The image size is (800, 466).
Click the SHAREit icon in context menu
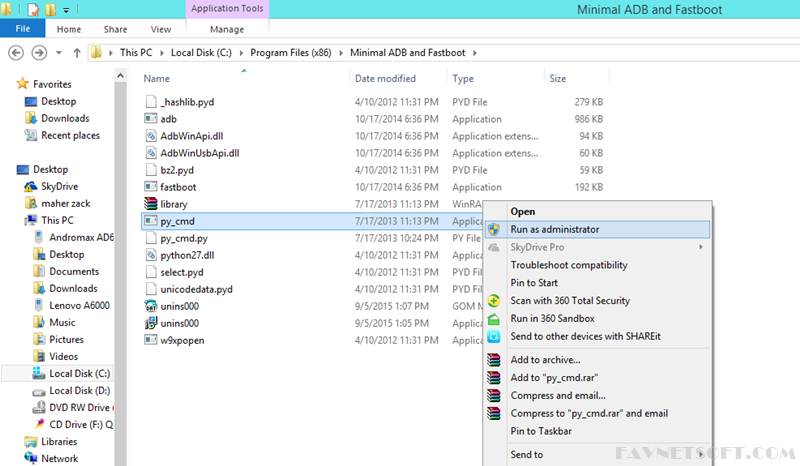(493, 336)
